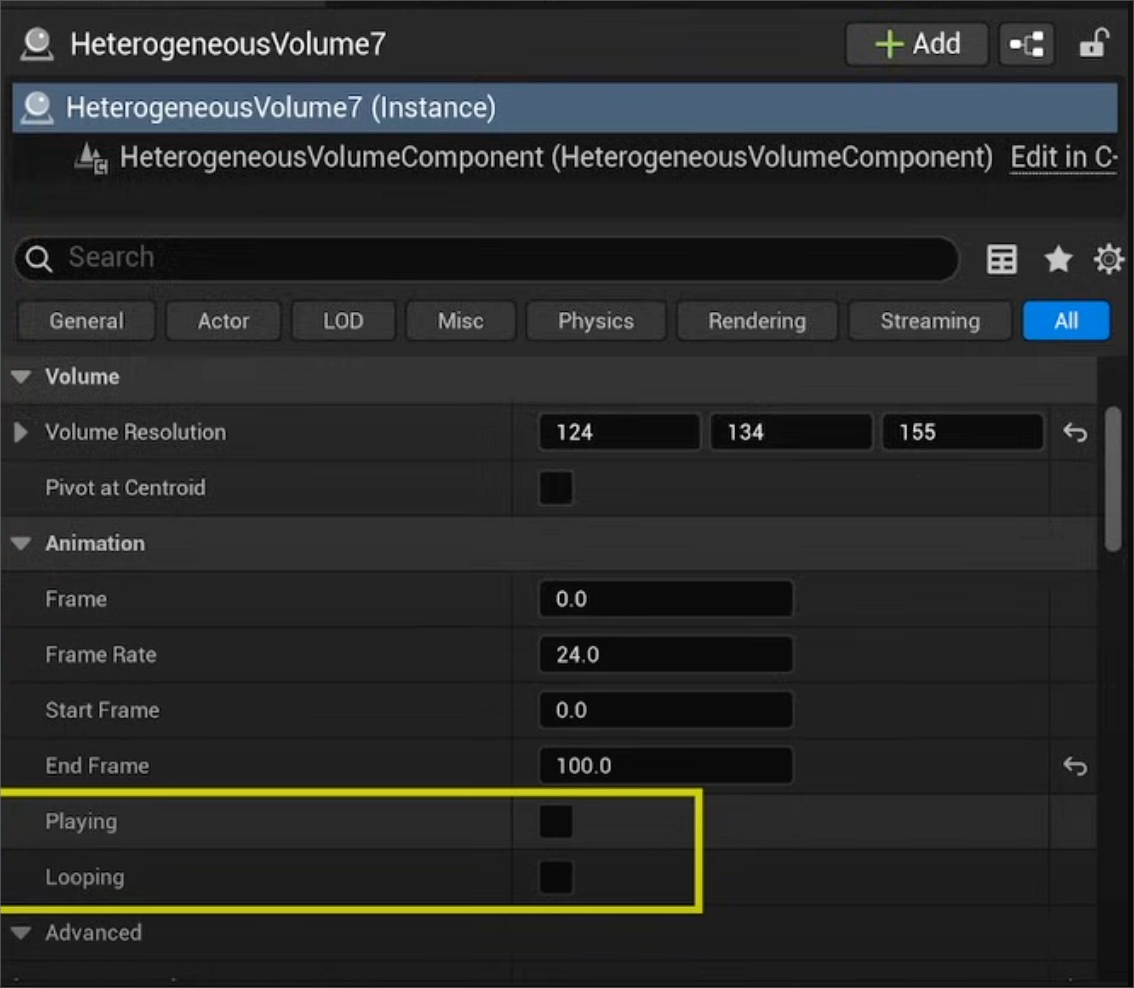Click the HeterogeneousVolumeComponent component icon
Viewport: 1134px width, 988px height.
point(91,158)
